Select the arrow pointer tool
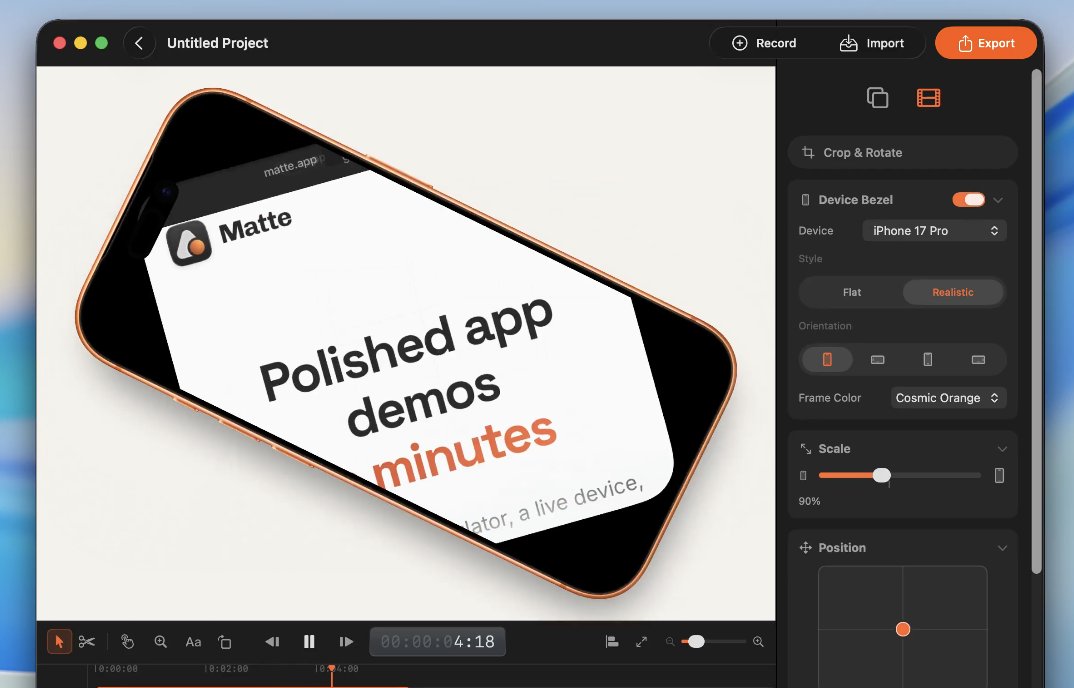This screenshot has height=688, width=1074. 59,641
